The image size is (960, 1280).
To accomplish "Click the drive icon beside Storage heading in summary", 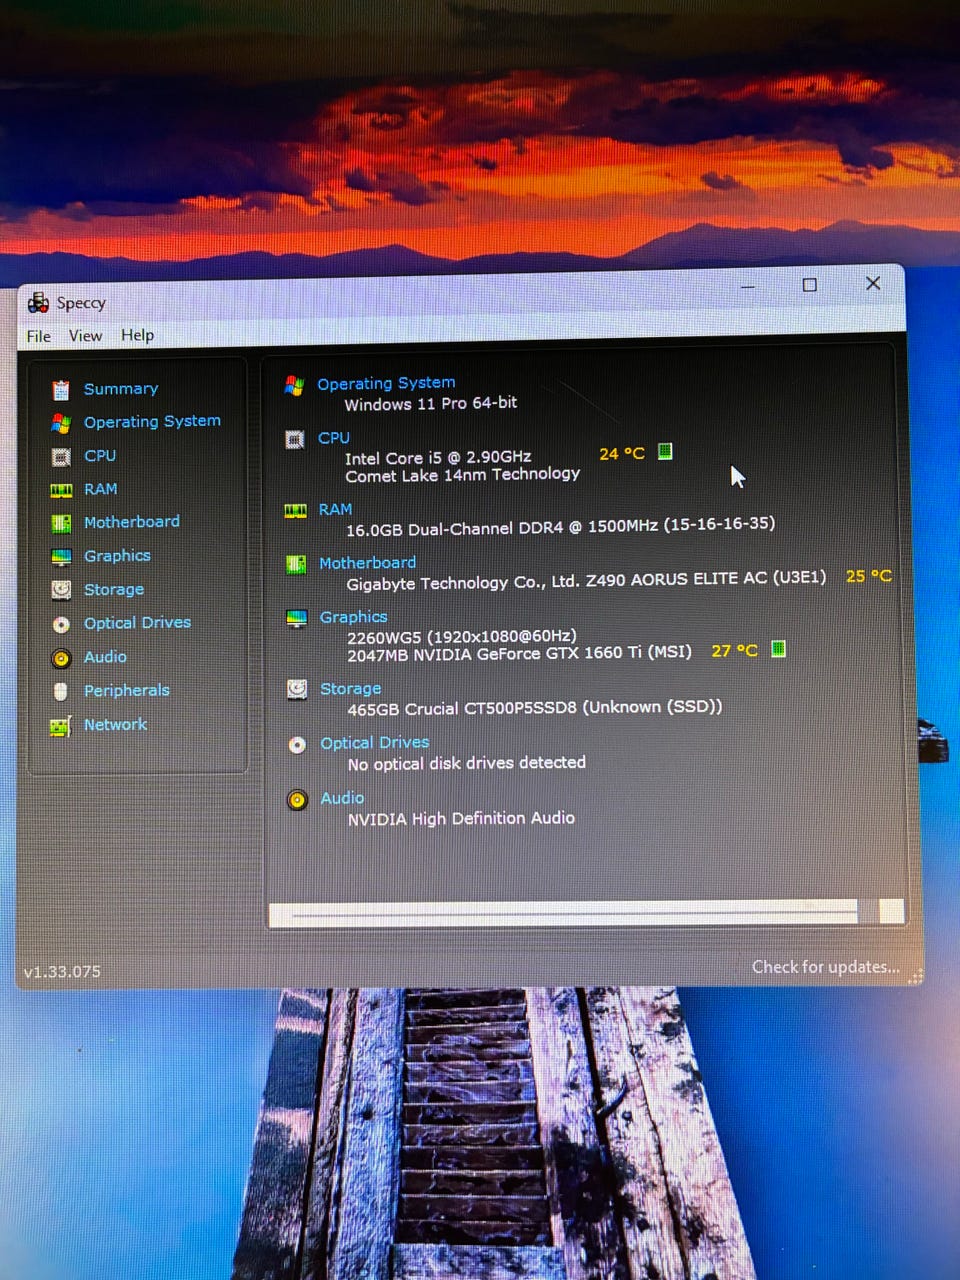I will (297, 689).
